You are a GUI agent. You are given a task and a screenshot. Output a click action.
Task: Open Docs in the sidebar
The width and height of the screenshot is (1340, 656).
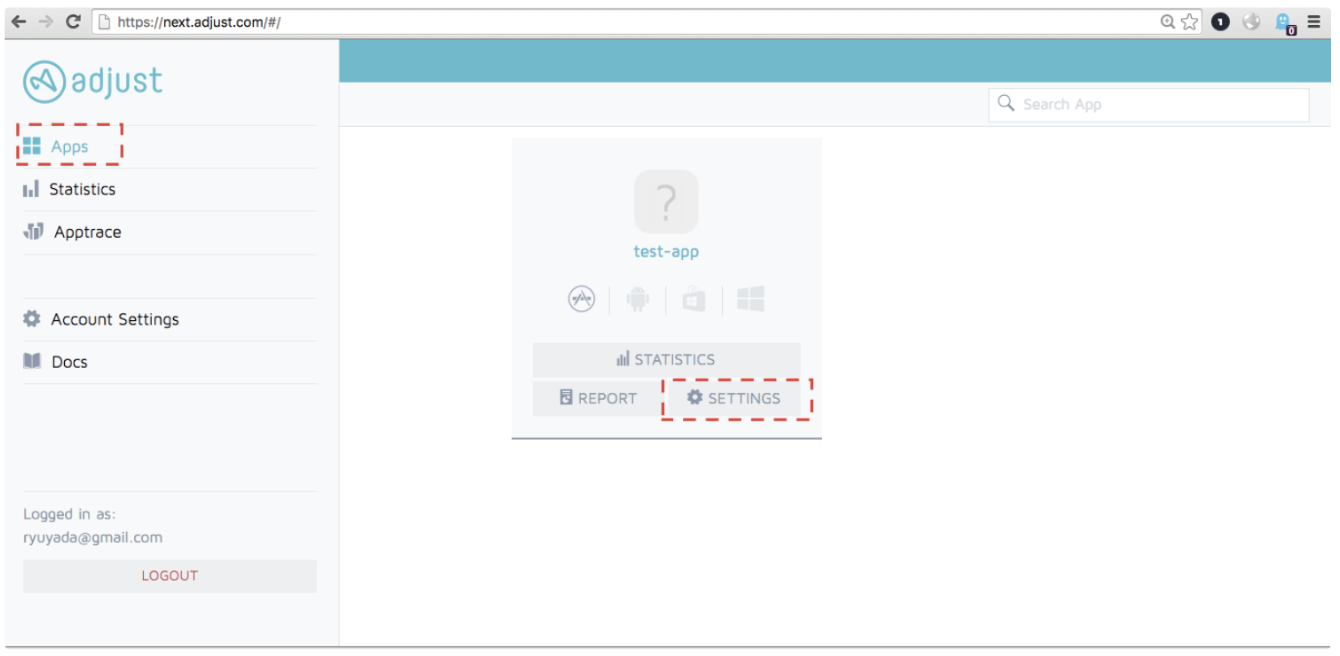pyautogui.click(x=69, y=362)
